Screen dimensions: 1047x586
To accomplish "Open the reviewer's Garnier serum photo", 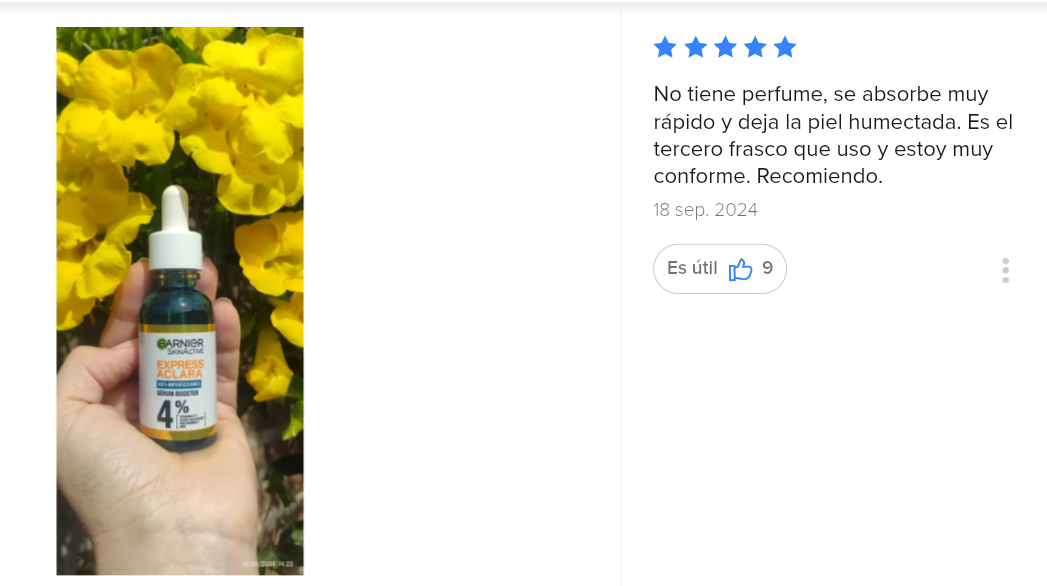I will pyautogui.click(x=180, y=301).
